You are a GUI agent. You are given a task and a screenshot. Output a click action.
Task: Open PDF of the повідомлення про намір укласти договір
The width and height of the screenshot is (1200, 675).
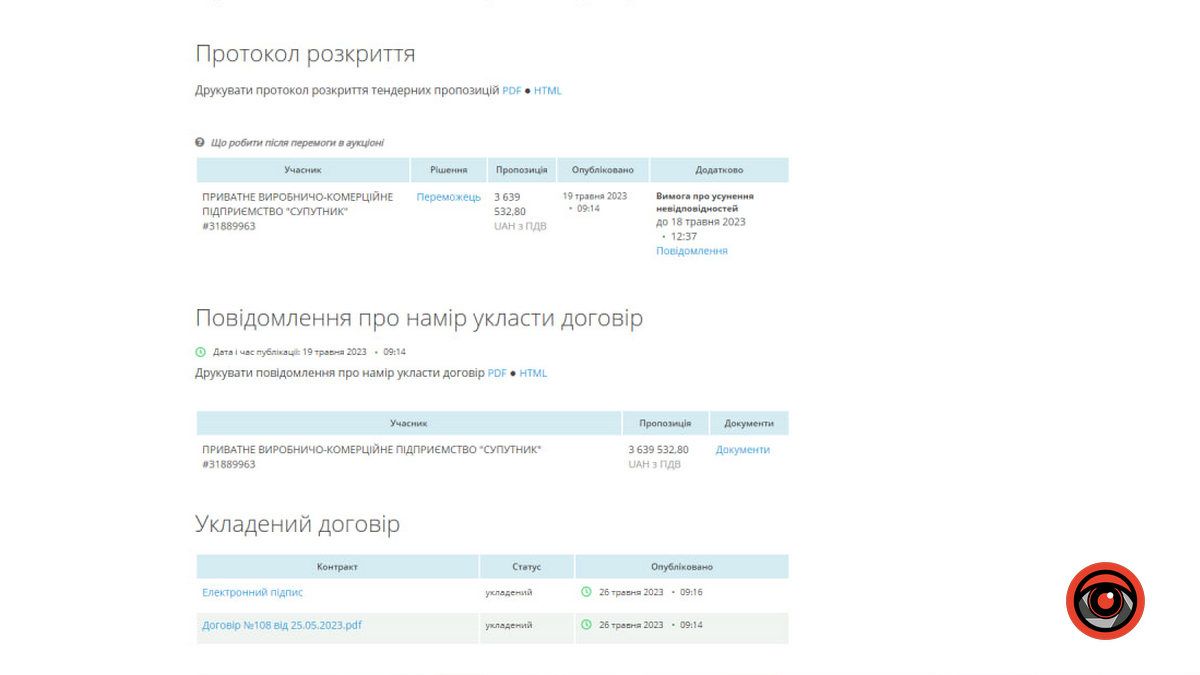497,373
